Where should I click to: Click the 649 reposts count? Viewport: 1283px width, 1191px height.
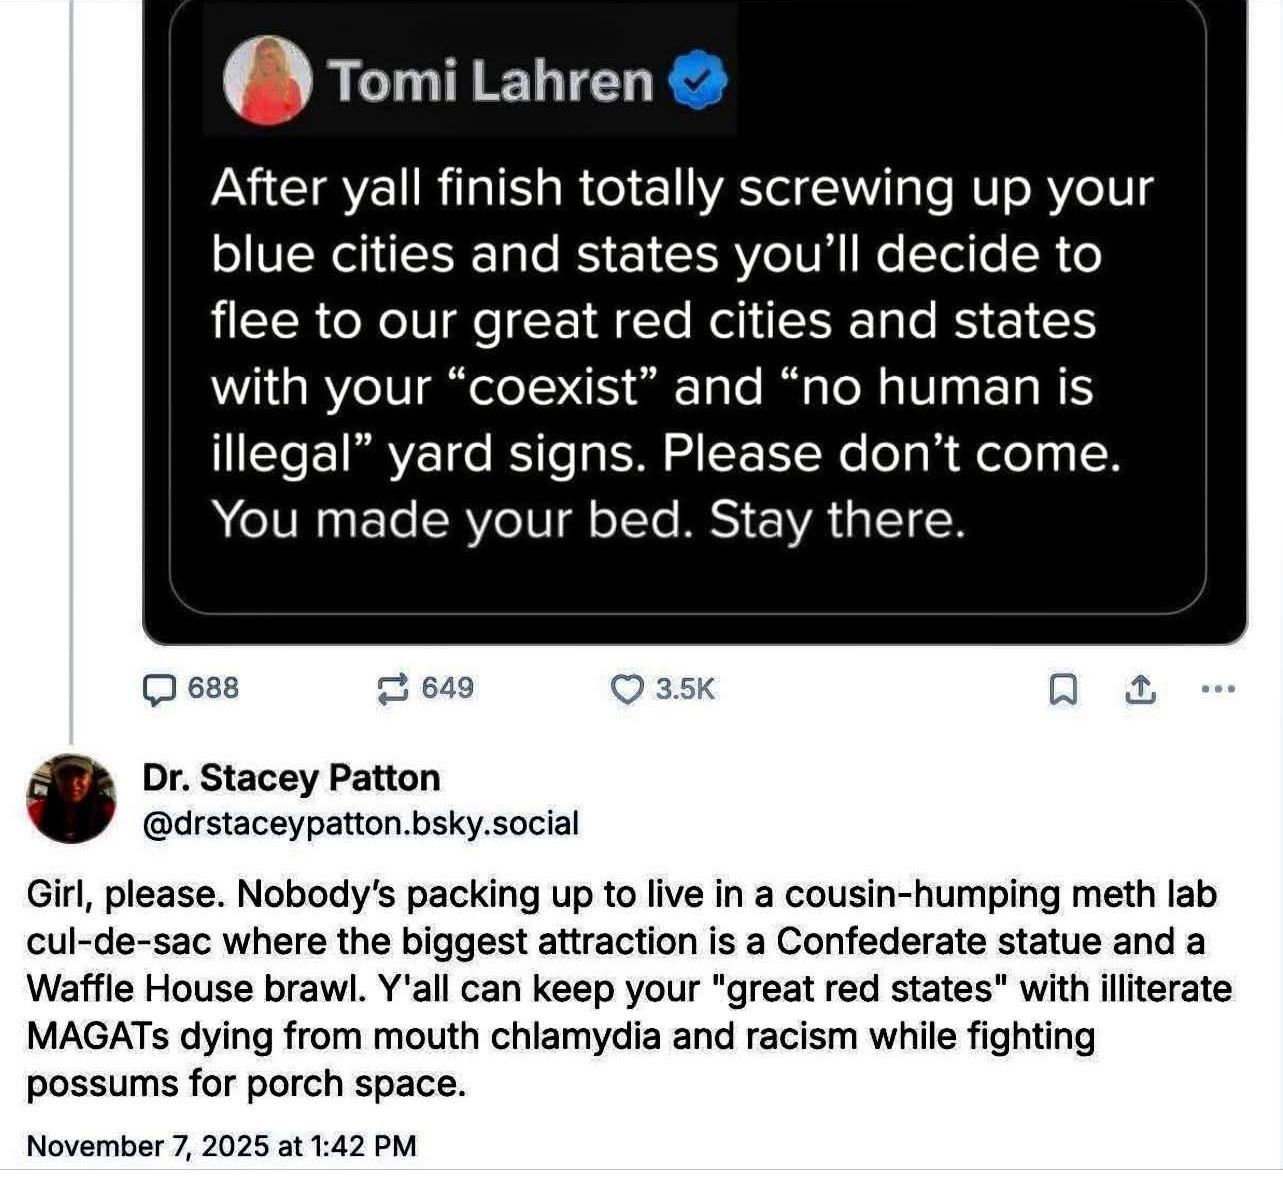(447, 688)
